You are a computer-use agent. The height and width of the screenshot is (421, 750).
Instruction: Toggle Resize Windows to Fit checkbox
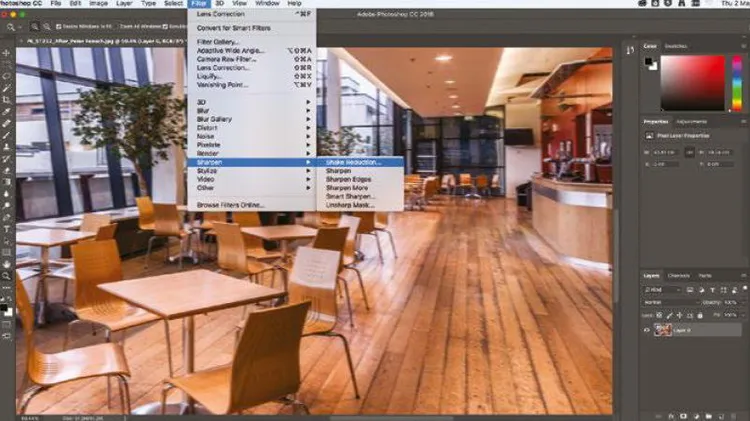click(x=58, y=27)
